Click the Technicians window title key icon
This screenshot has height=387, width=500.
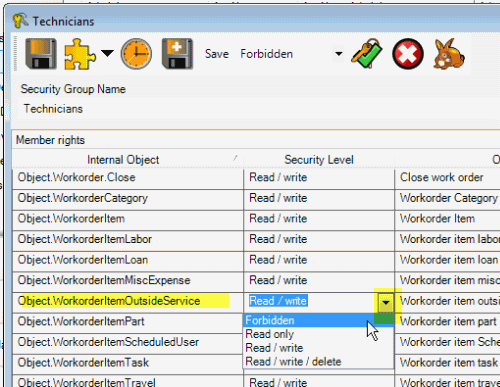click(21, 21)
